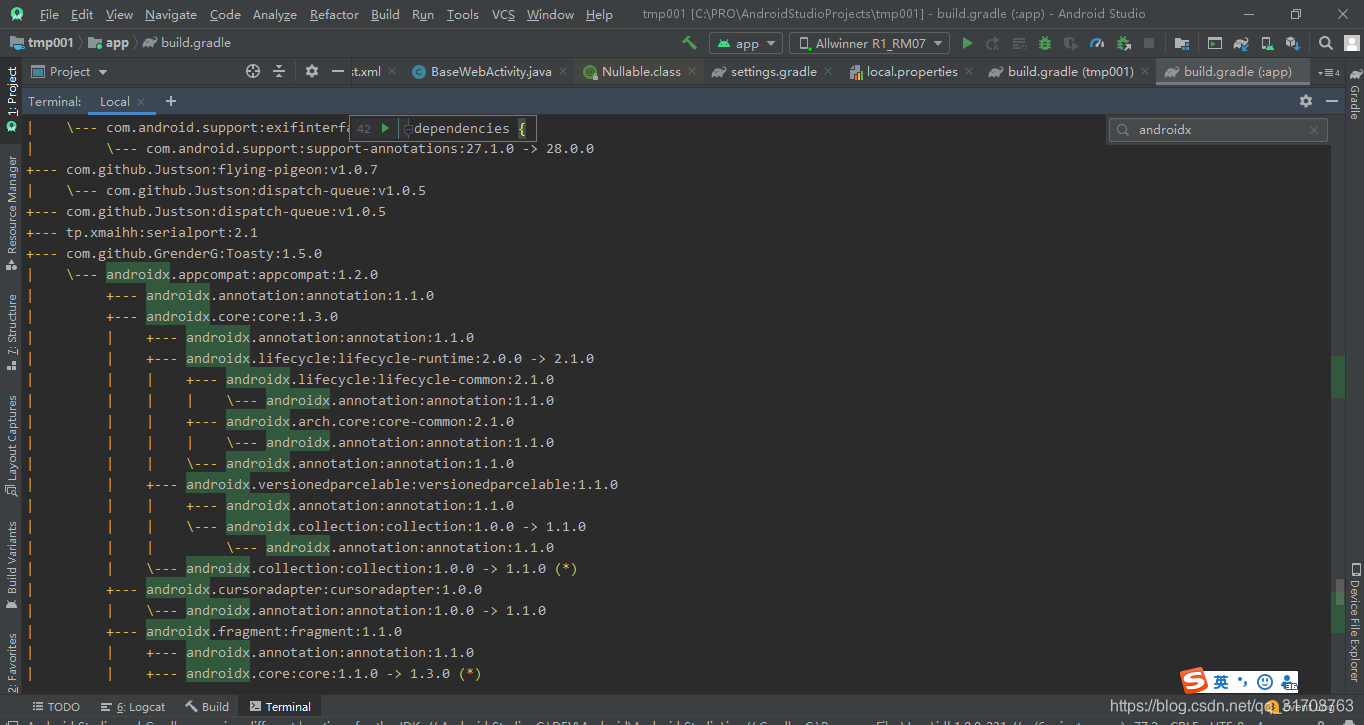This screenshot has width=1364, height=725.
Task: Click the Run with Coverage icon
Action: [x=1071, y=43]
